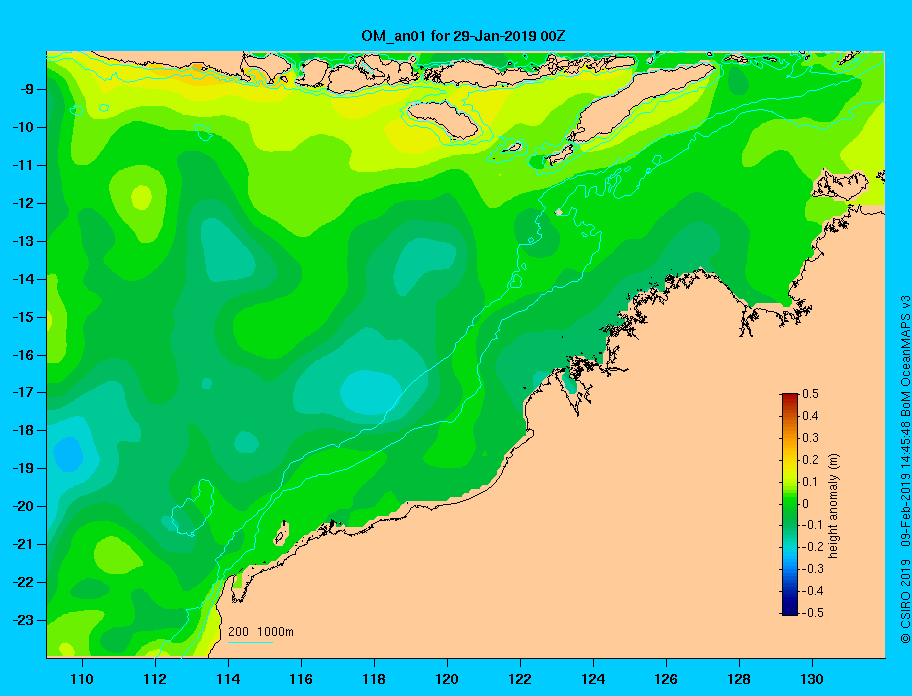
Task: Click longitude label '126'
Action: 666,679
